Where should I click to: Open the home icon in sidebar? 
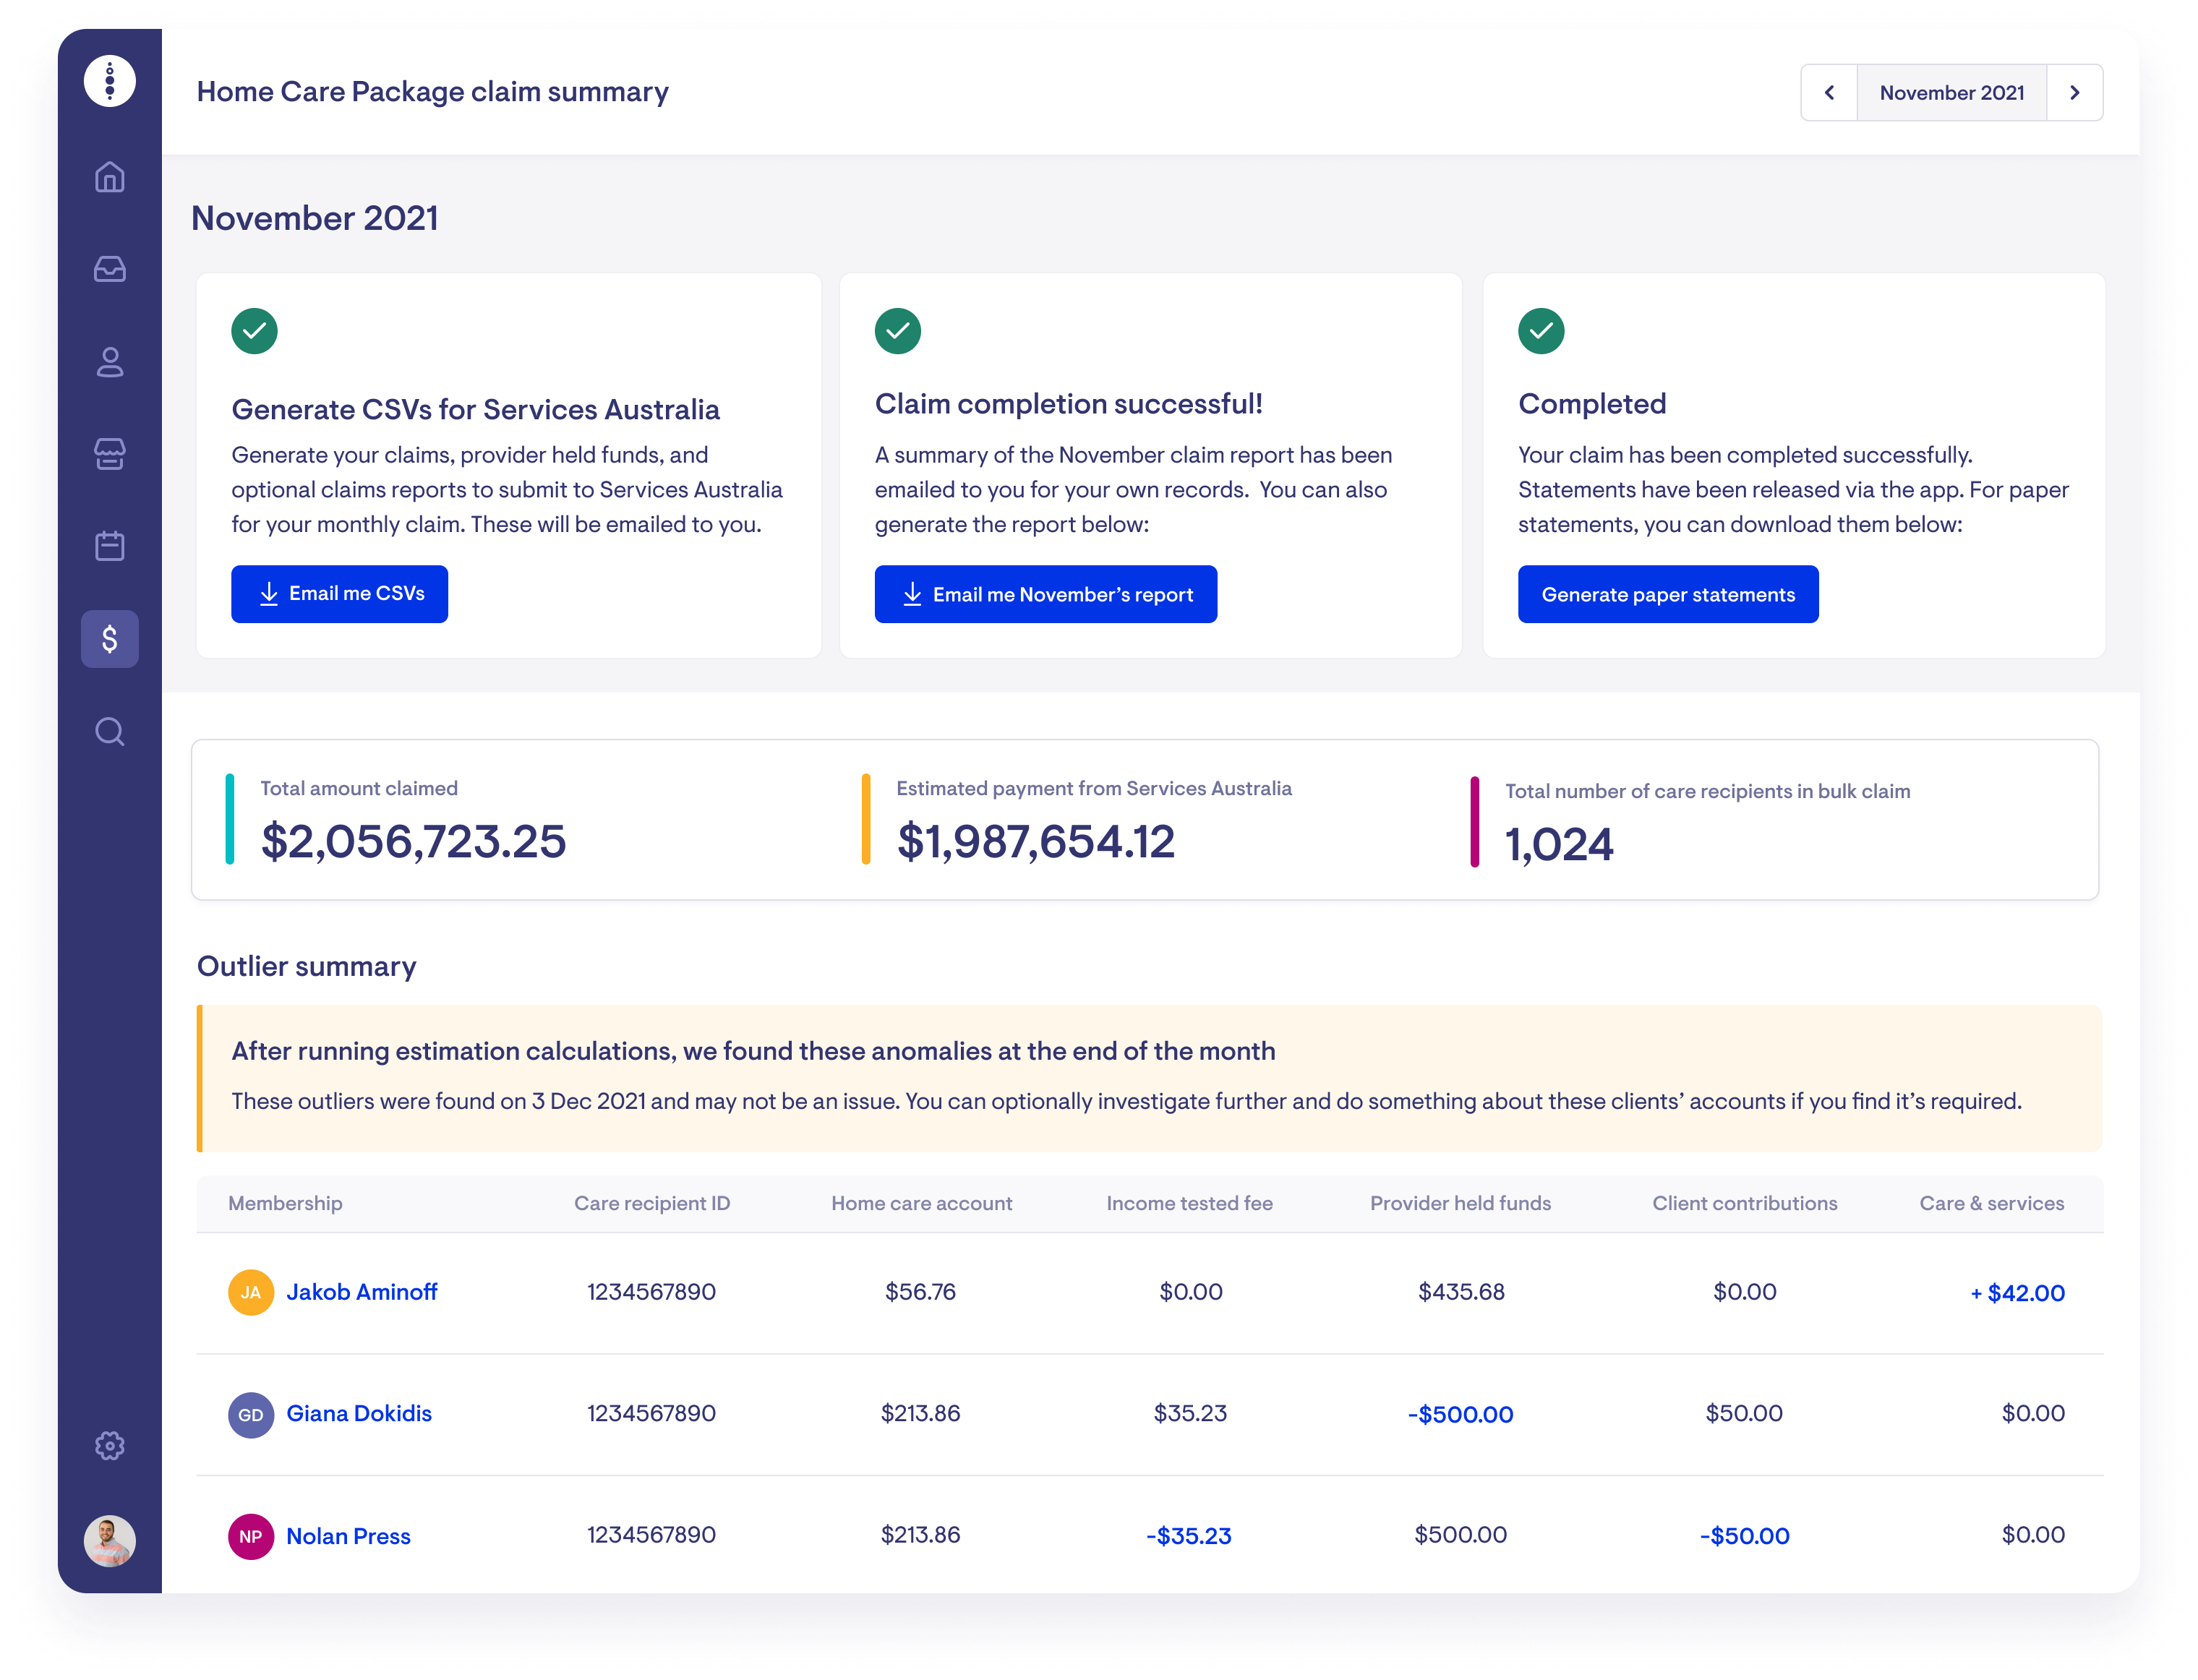point(110,177)
